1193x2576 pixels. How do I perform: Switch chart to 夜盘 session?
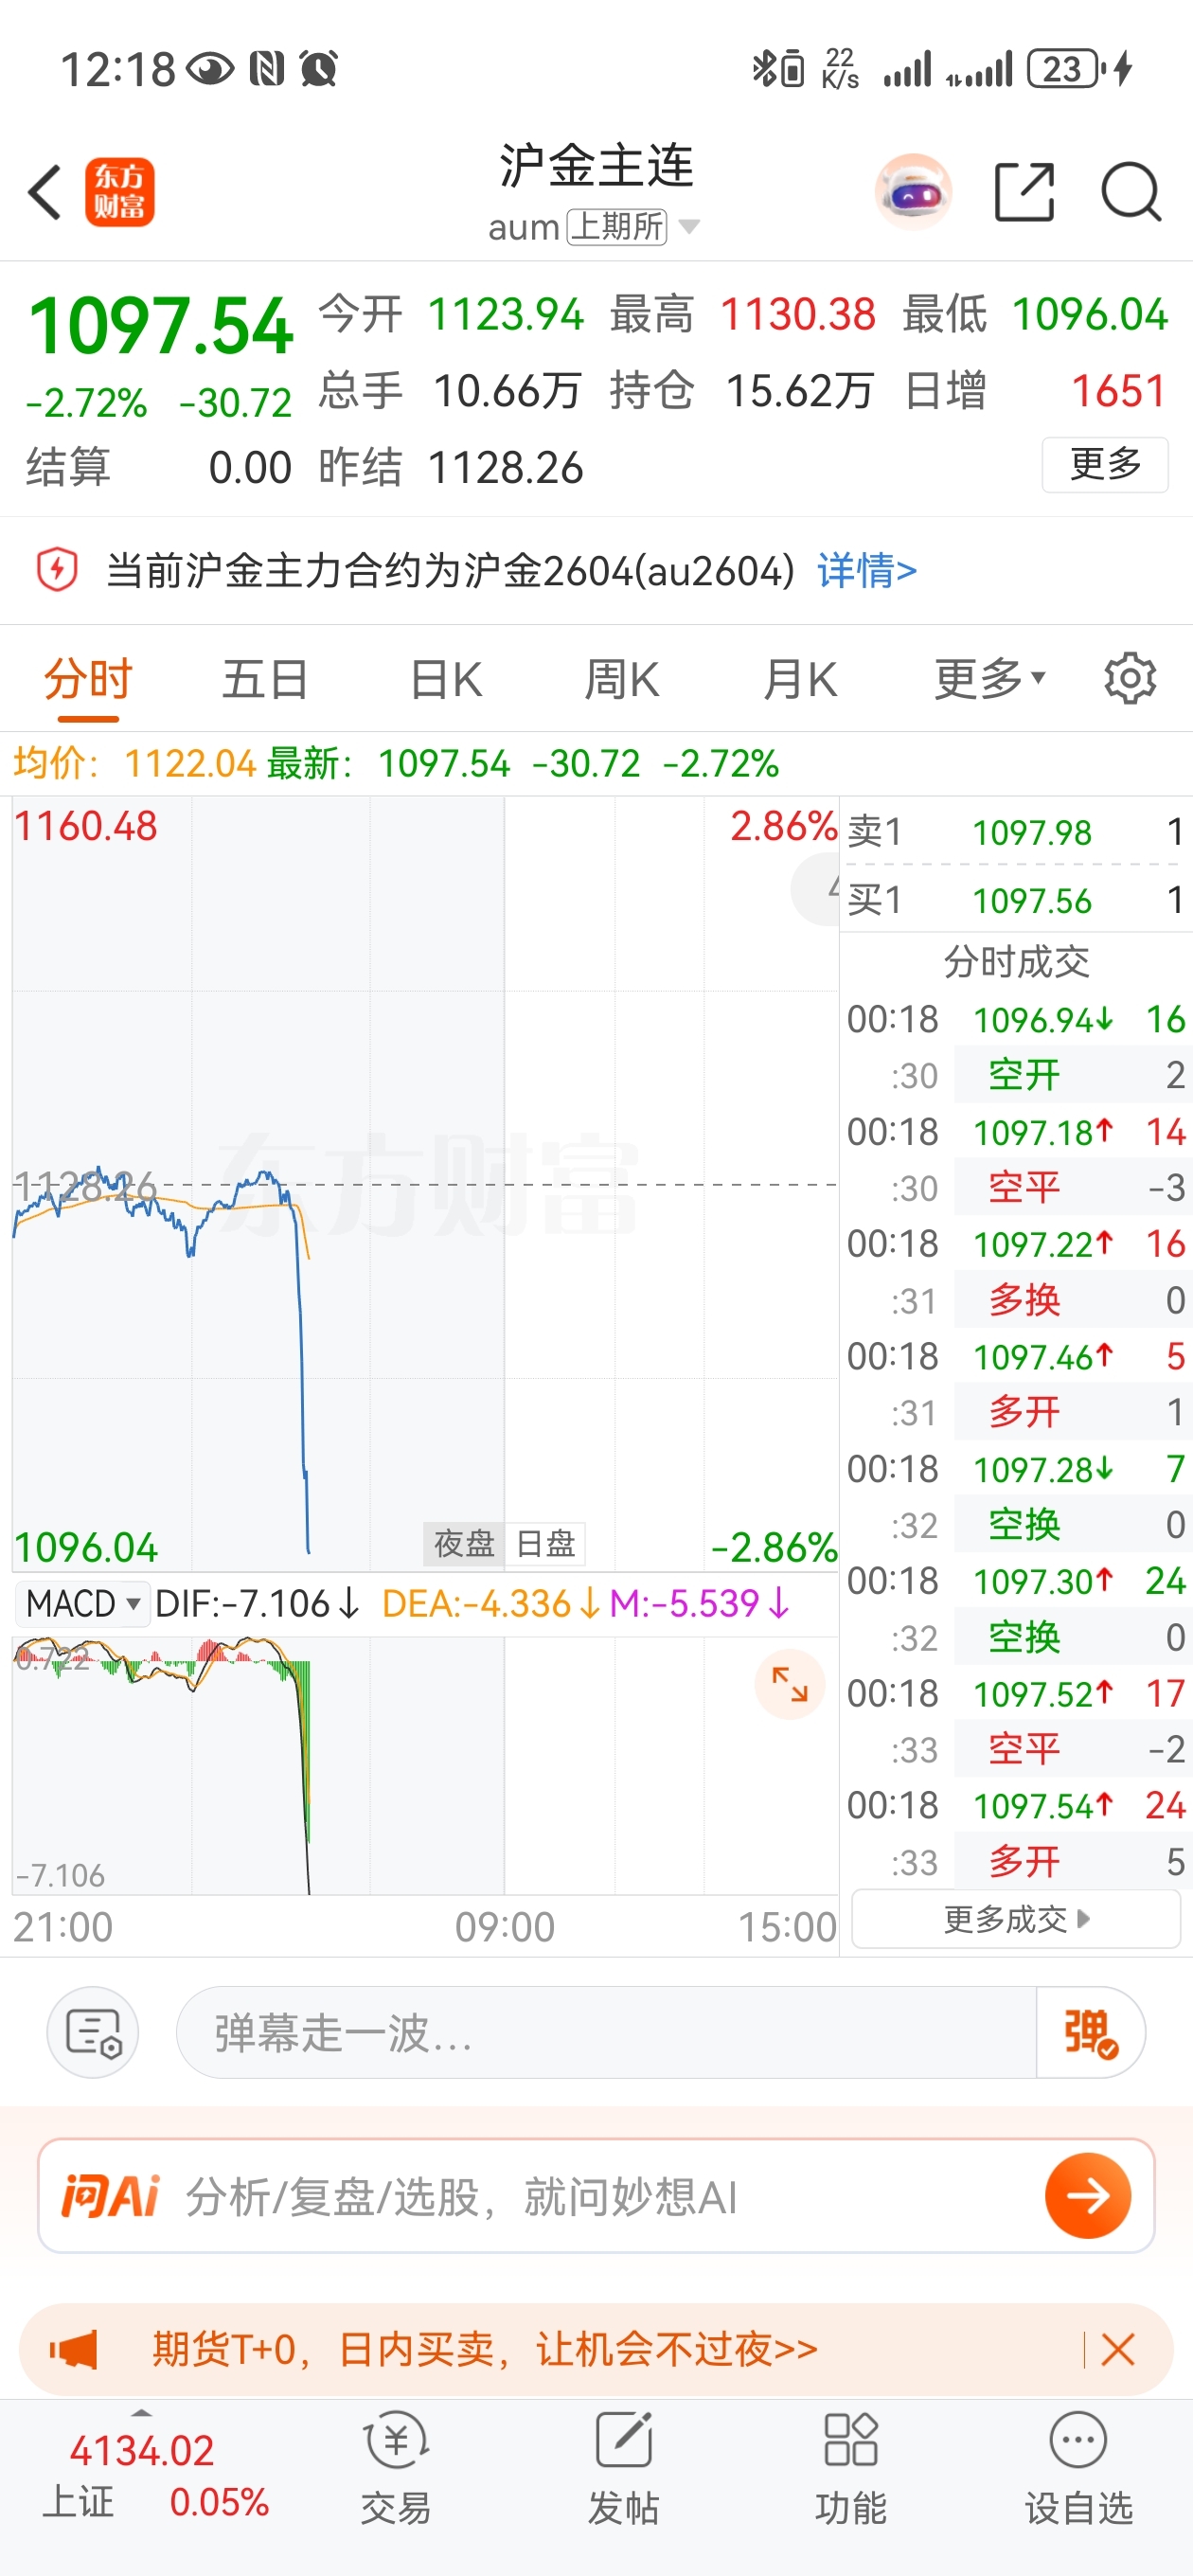coord(463,1544)
